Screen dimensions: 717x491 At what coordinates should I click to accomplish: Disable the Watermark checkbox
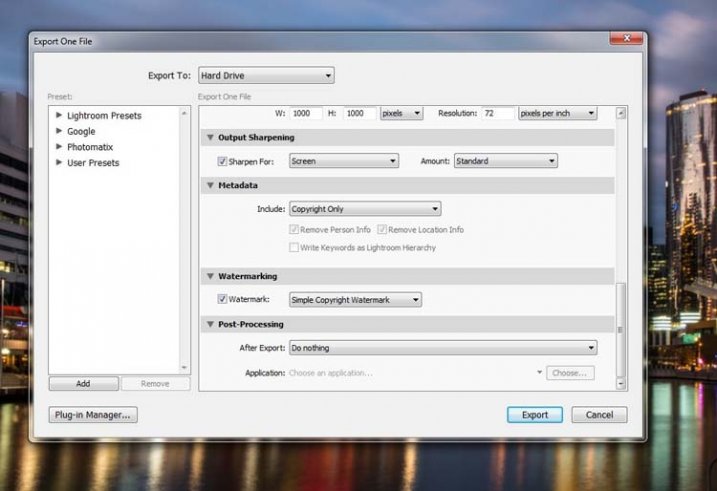[222, 299]
